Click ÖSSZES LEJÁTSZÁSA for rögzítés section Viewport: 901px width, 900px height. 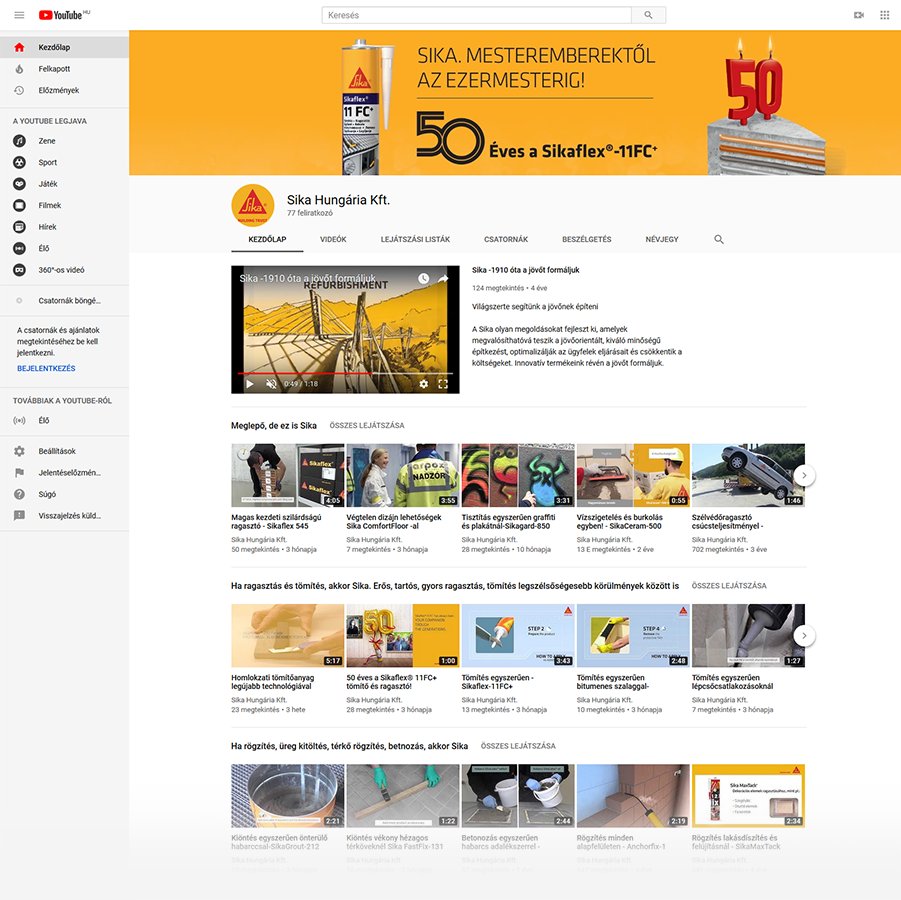[x=518, y=746]
